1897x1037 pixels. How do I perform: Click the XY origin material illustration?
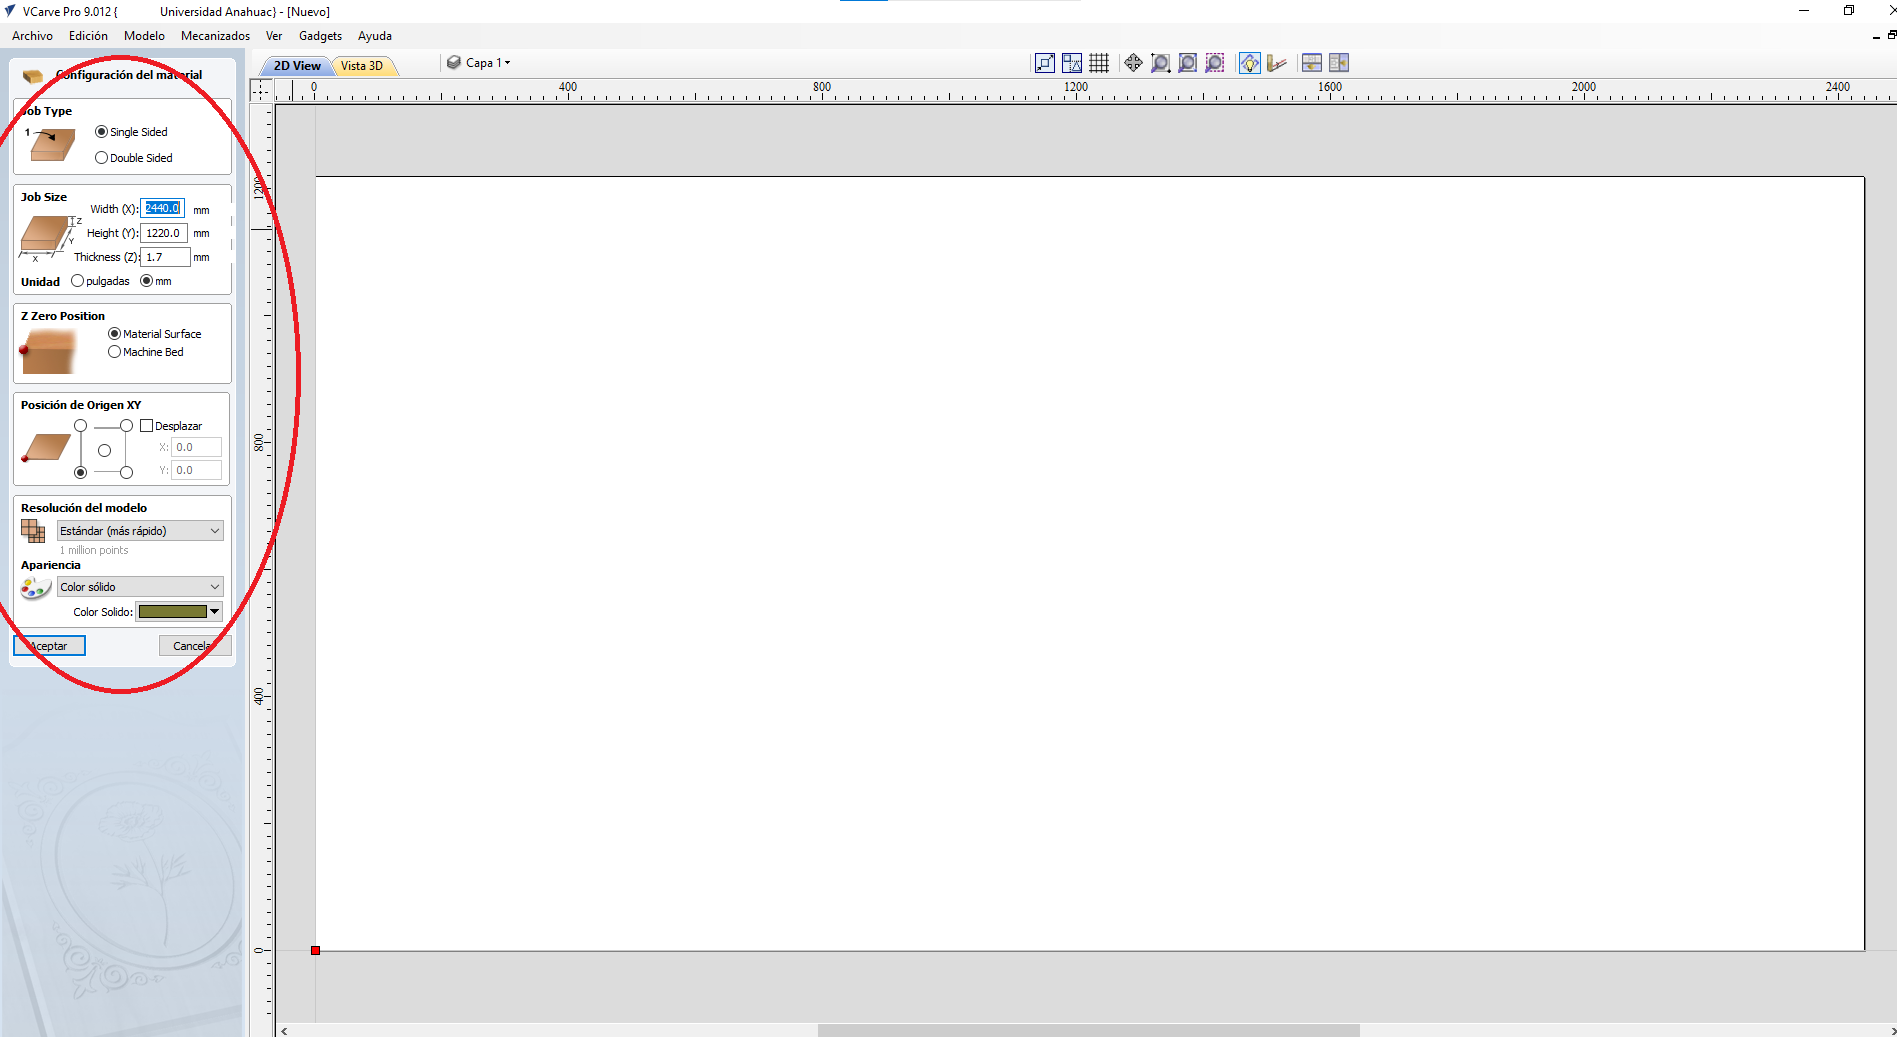click(46, 446)
